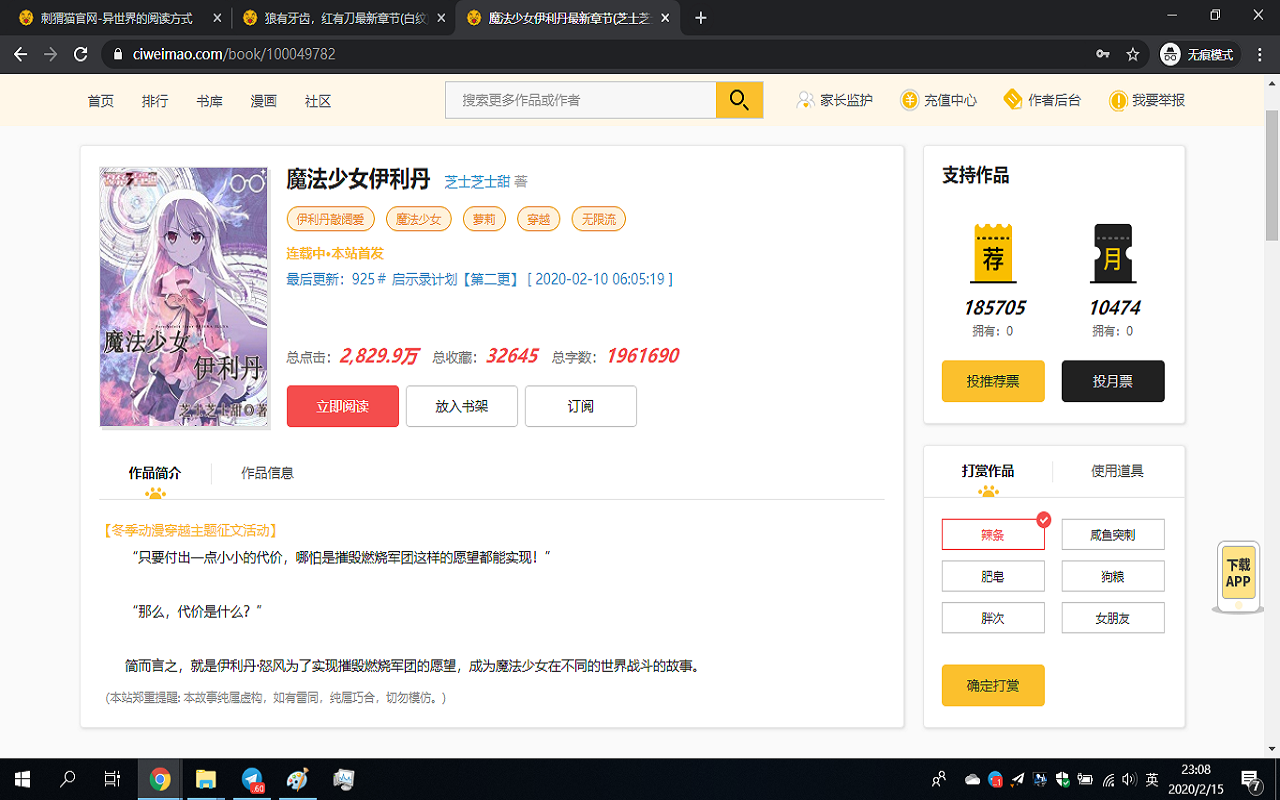
Task: Click 订阅 subscribe button
Action: [581, 406]
